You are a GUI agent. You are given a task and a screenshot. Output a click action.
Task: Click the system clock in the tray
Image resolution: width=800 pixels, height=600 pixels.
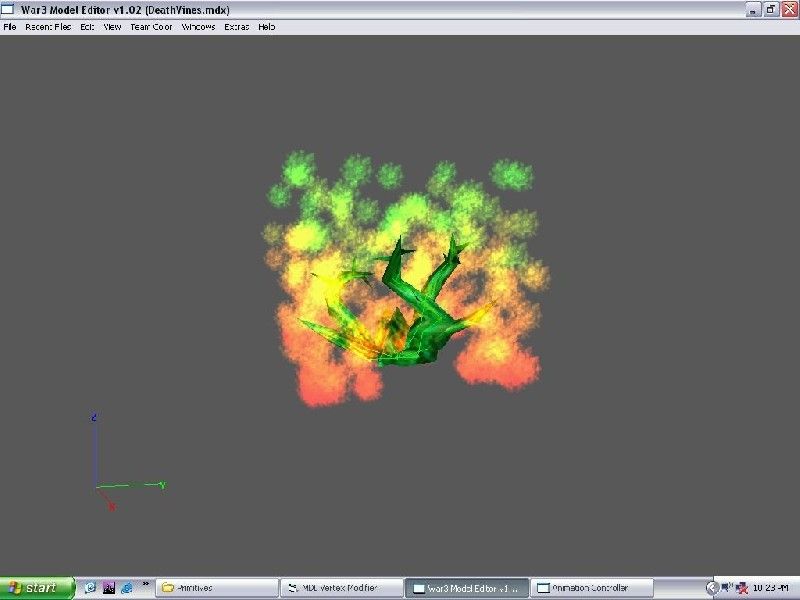click(x=770, y=588)
